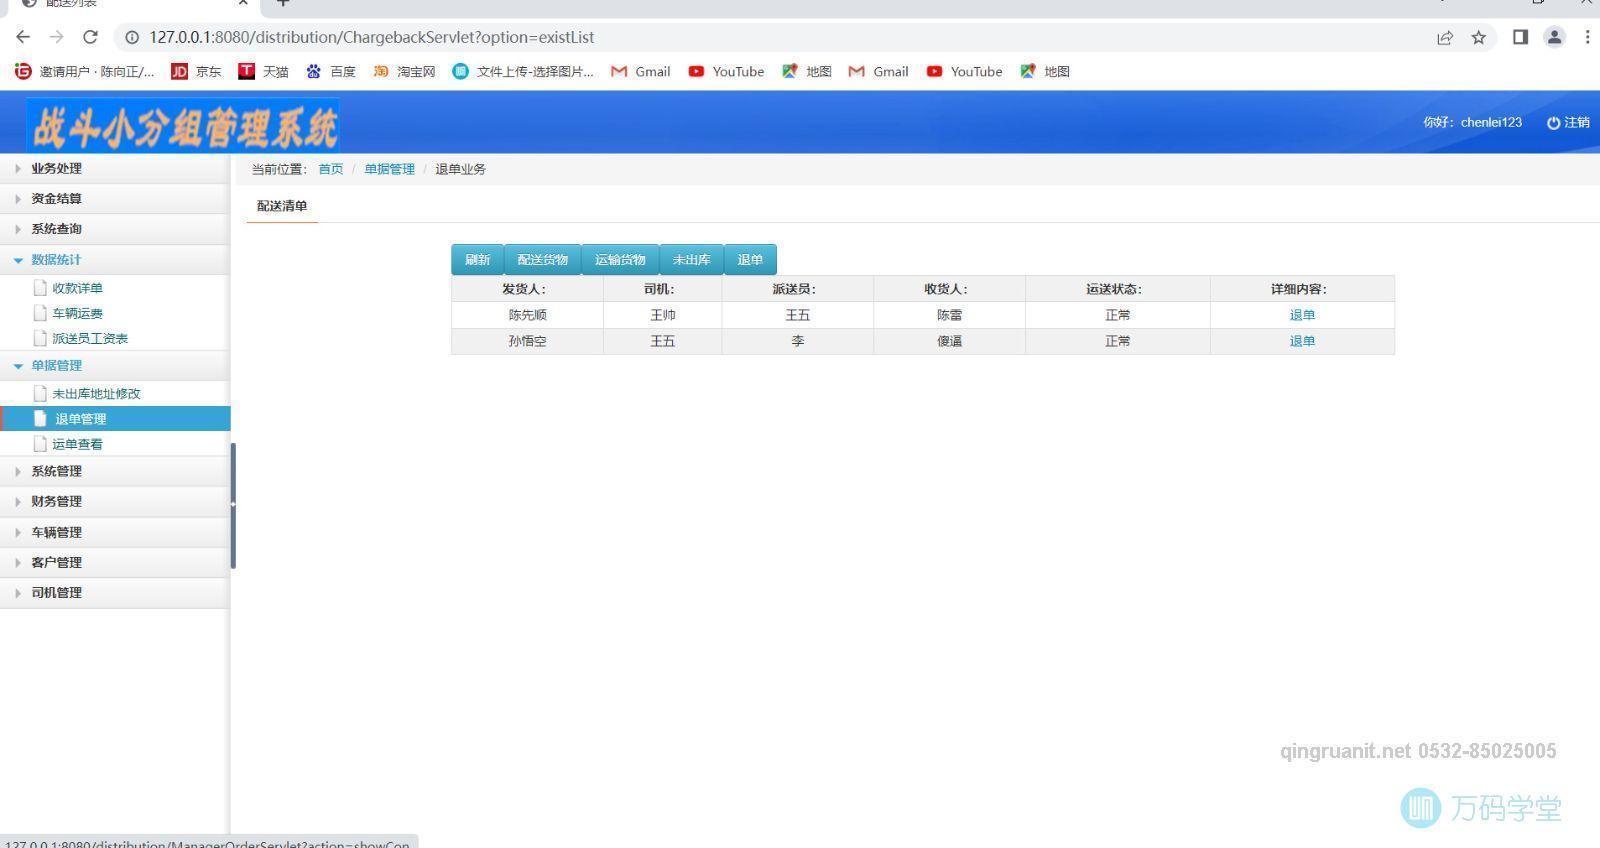Open the 京东 bookmark
This screenshot has width=1600, height=848.
pos(196,71)
